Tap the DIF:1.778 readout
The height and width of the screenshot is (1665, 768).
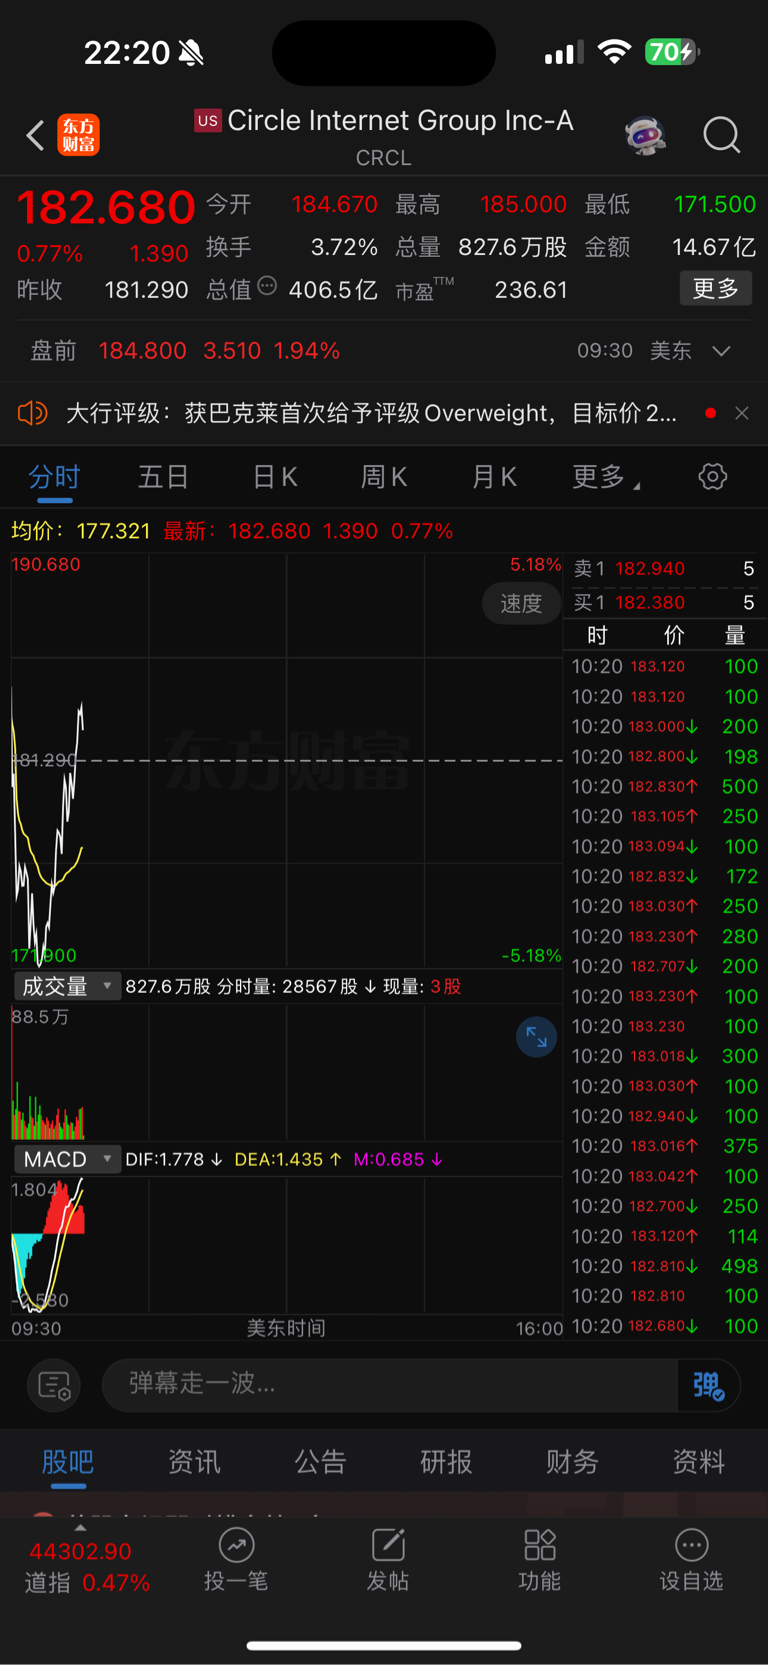click(x=173, y=1159)
